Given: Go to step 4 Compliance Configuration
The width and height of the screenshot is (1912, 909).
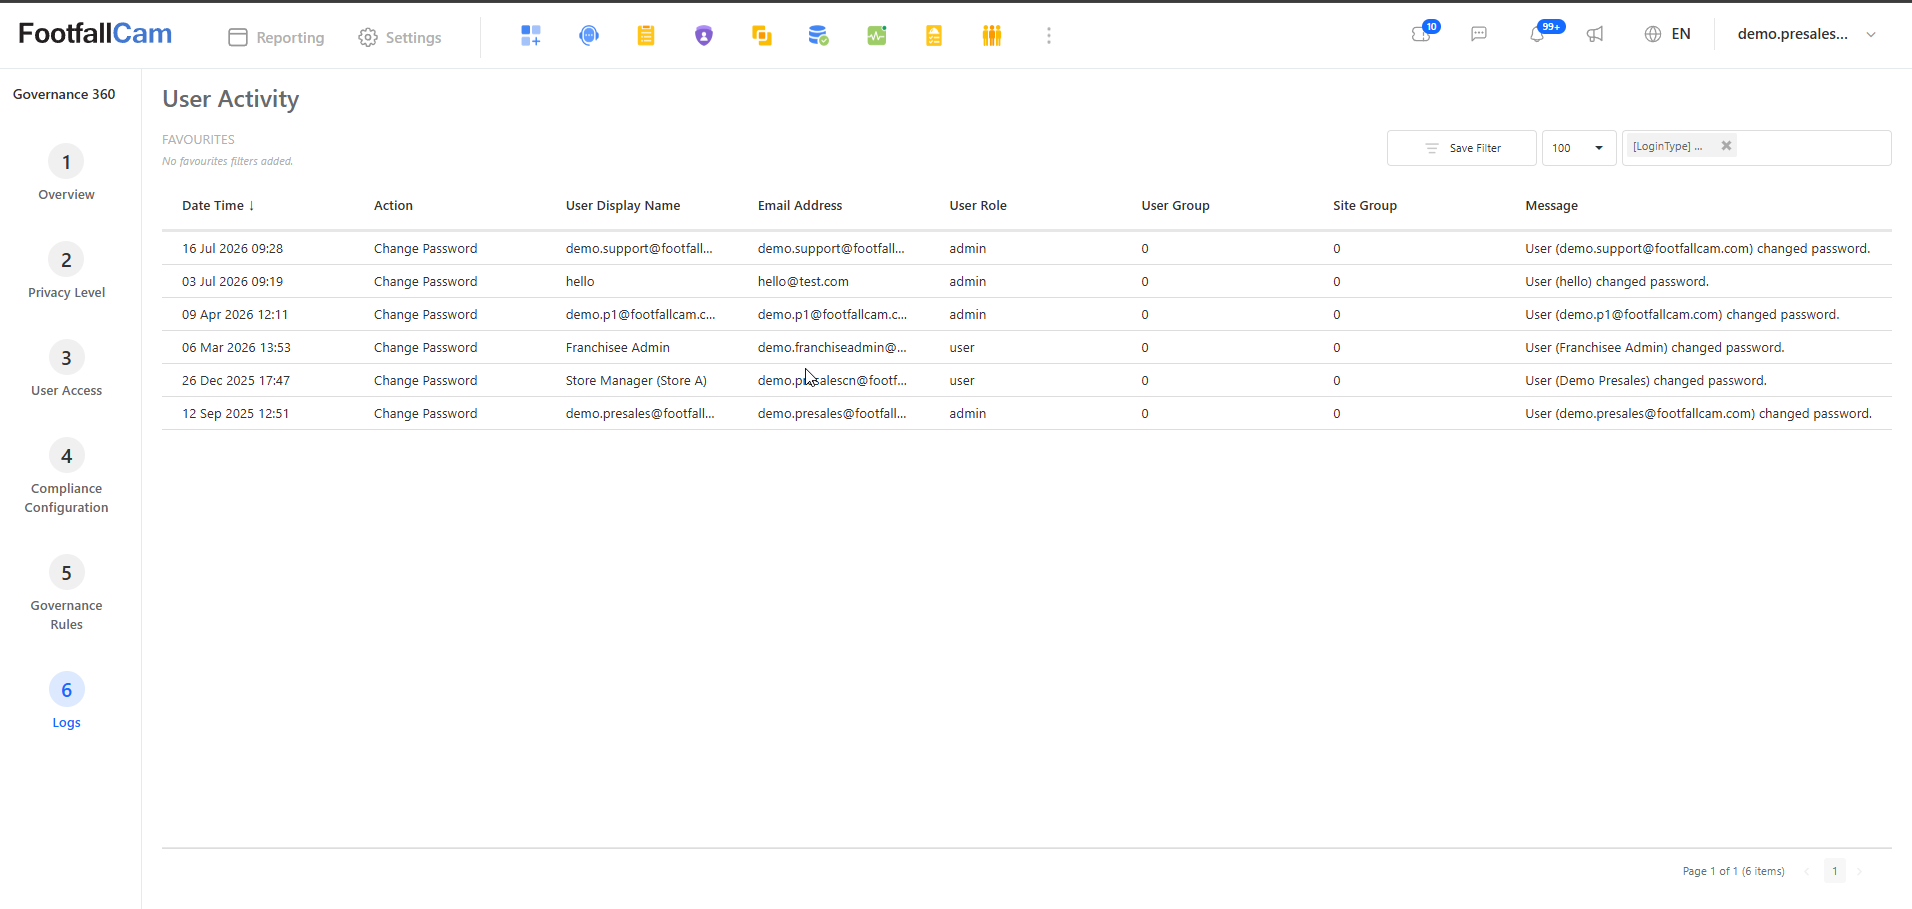Looking at the screenshot, I should 66,477.
